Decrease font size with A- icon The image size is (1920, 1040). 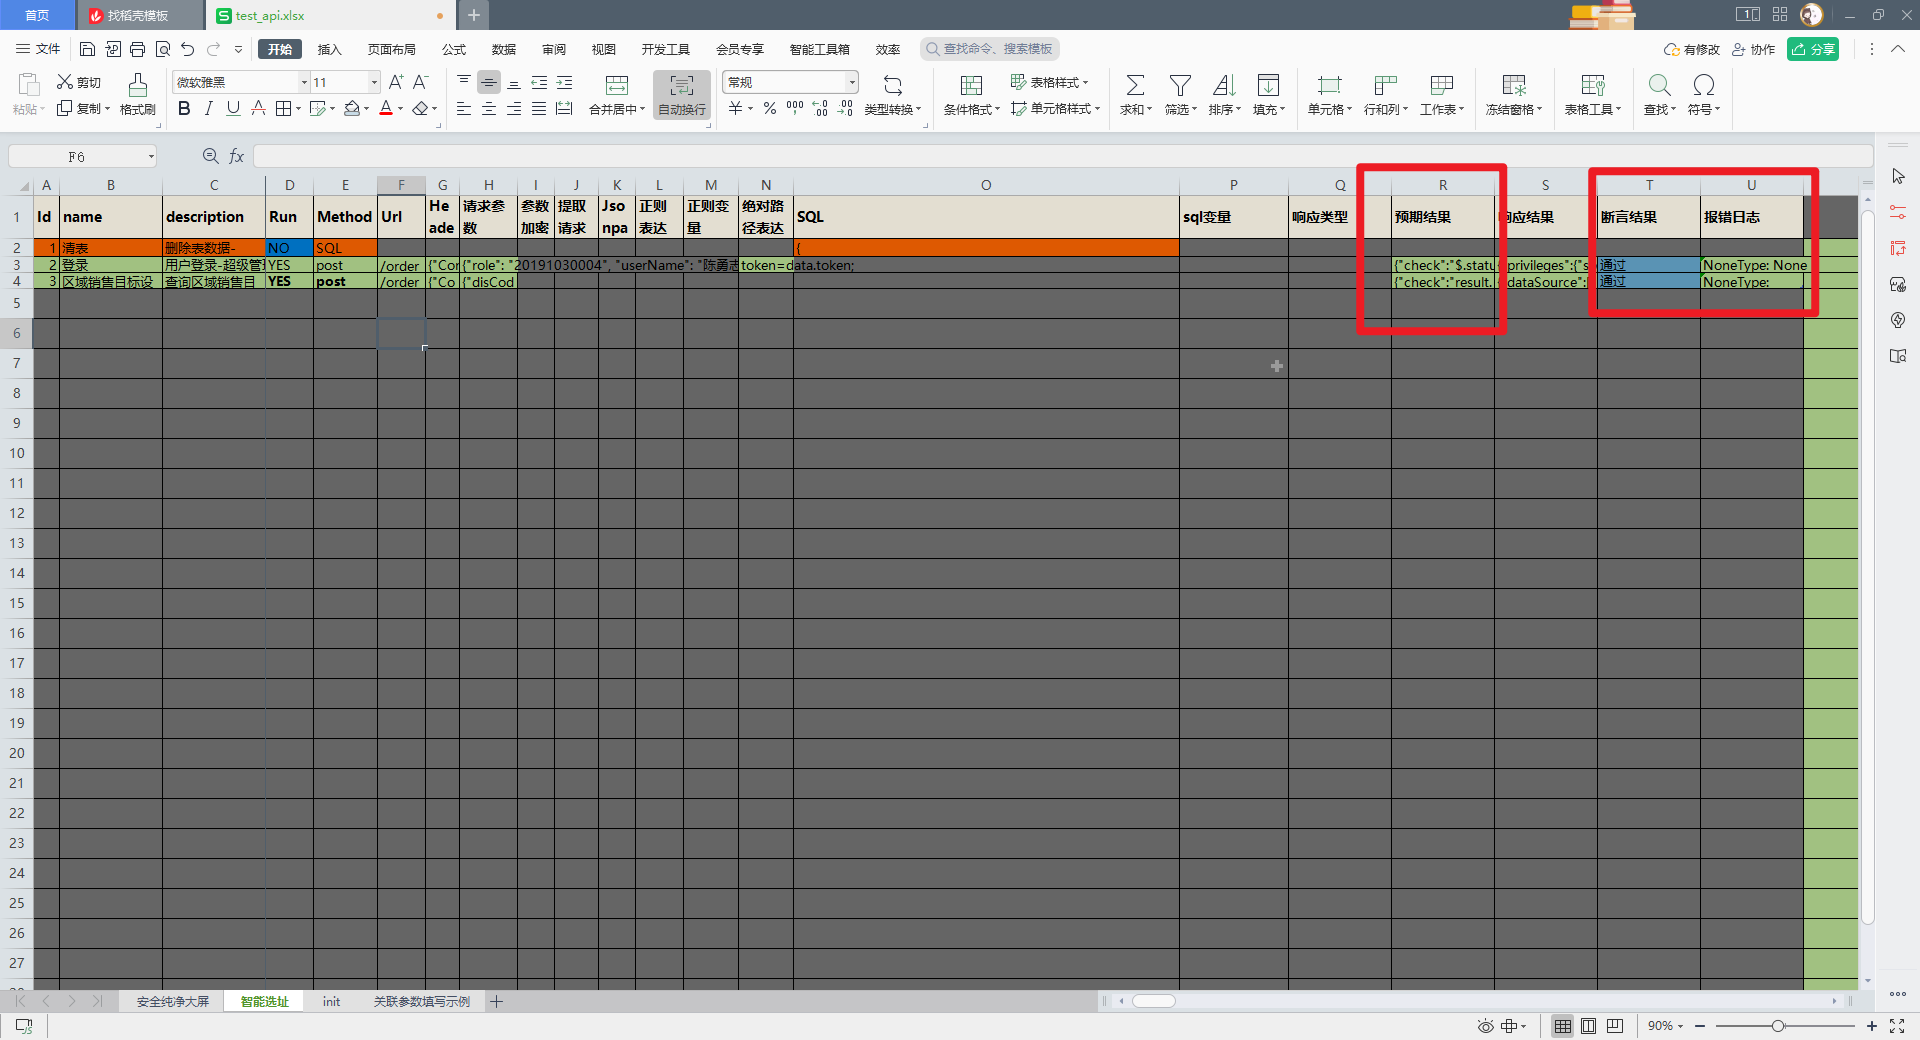(x=421, y=82)
